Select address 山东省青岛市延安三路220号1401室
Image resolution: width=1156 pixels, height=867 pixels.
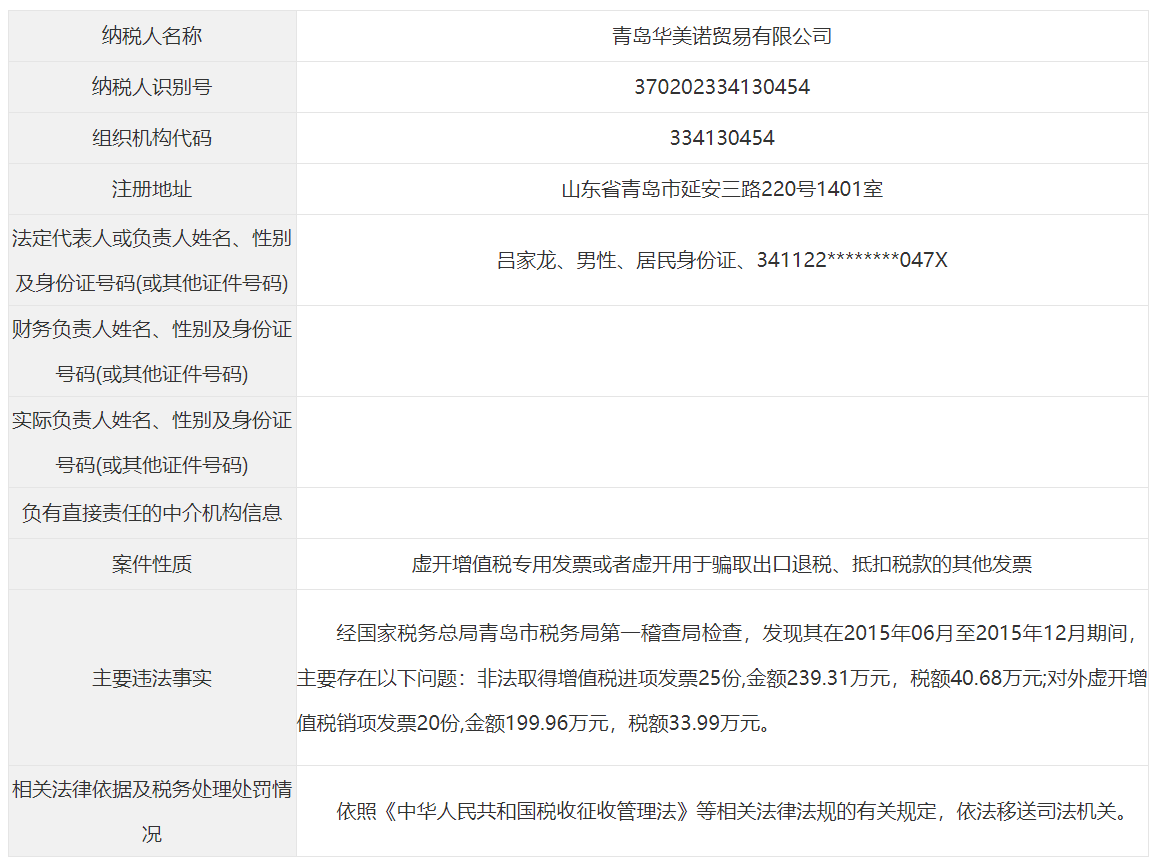click(721, 189)
